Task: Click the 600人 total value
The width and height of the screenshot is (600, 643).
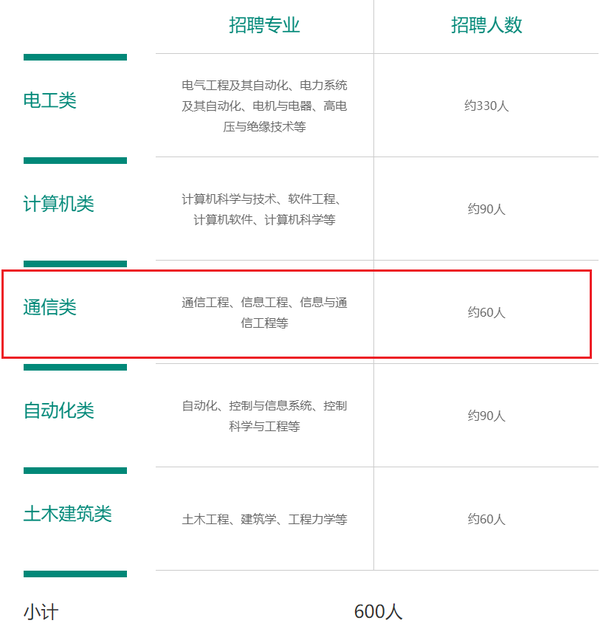Action: tap(378, 611)
